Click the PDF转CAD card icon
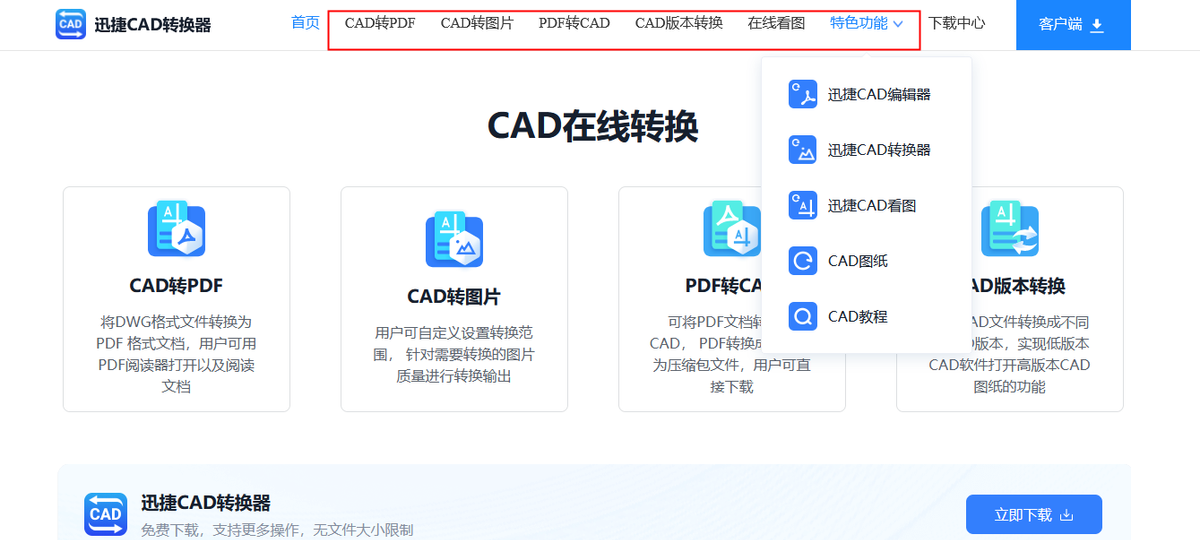1200x540 pixels. pos(732,228)
